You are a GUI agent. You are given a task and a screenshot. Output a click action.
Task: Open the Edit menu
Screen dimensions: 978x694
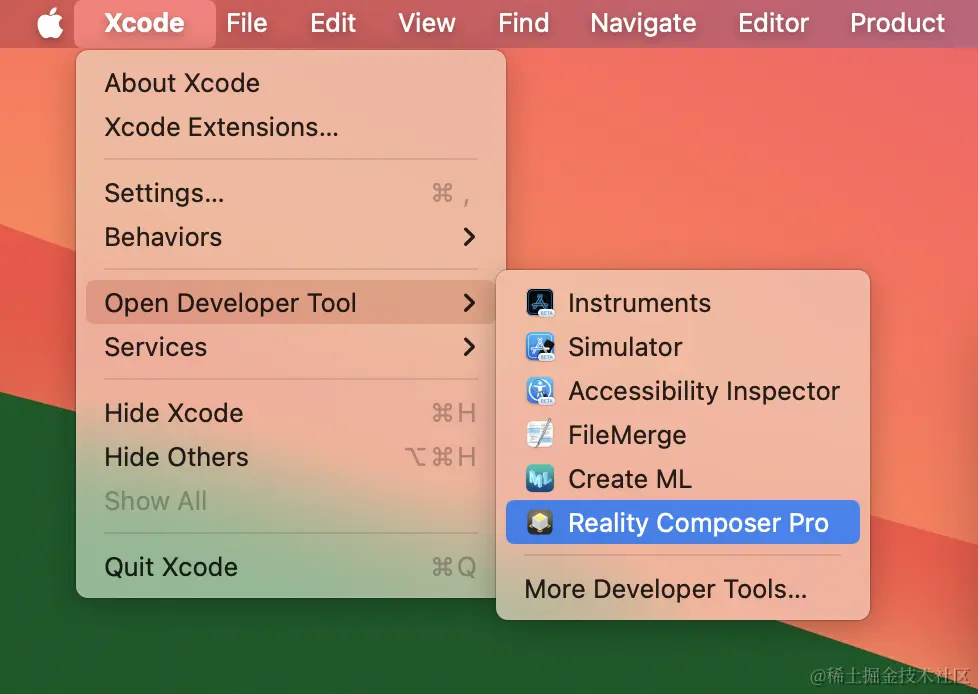point(333,23)
